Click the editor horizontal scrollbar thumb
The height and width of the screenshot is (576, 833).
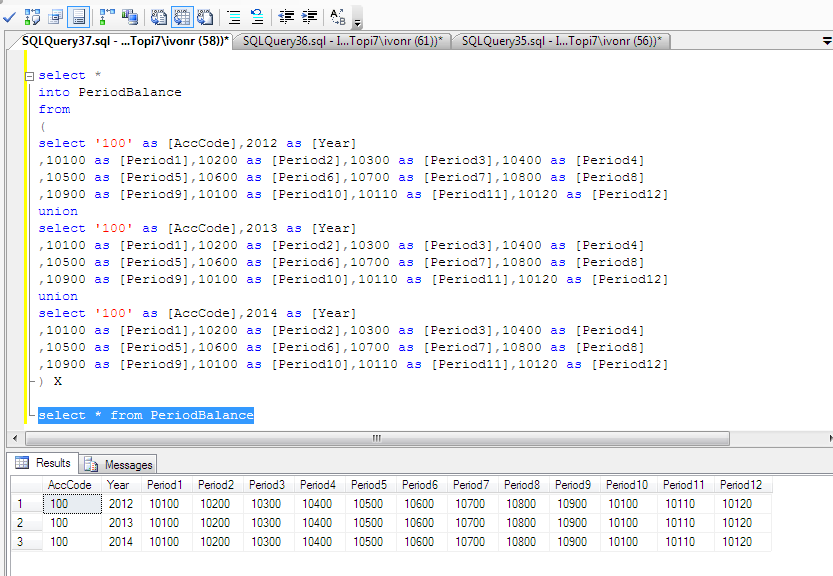tap(377, 438)
